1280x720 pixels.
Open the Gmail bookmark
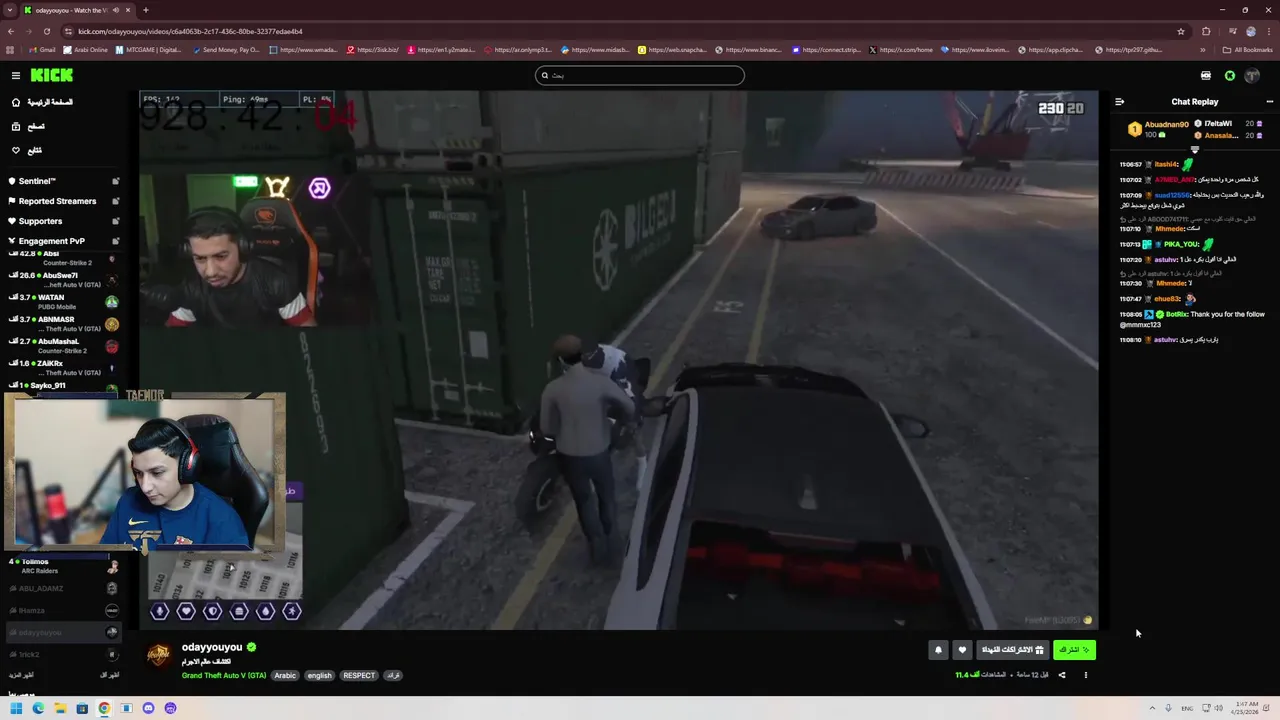click(x=43, y=49)
